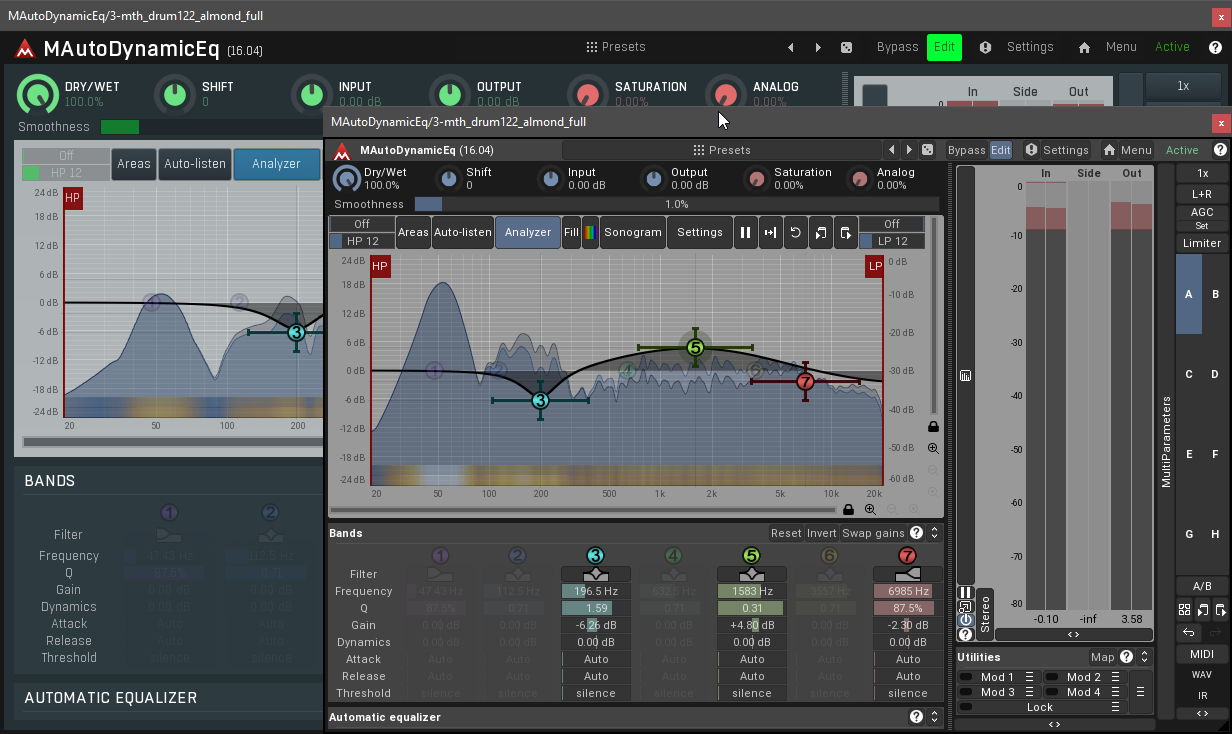Click the spectrum color icon next to Fill
This screenshot has width=1232, height=734.
[590, 232]
